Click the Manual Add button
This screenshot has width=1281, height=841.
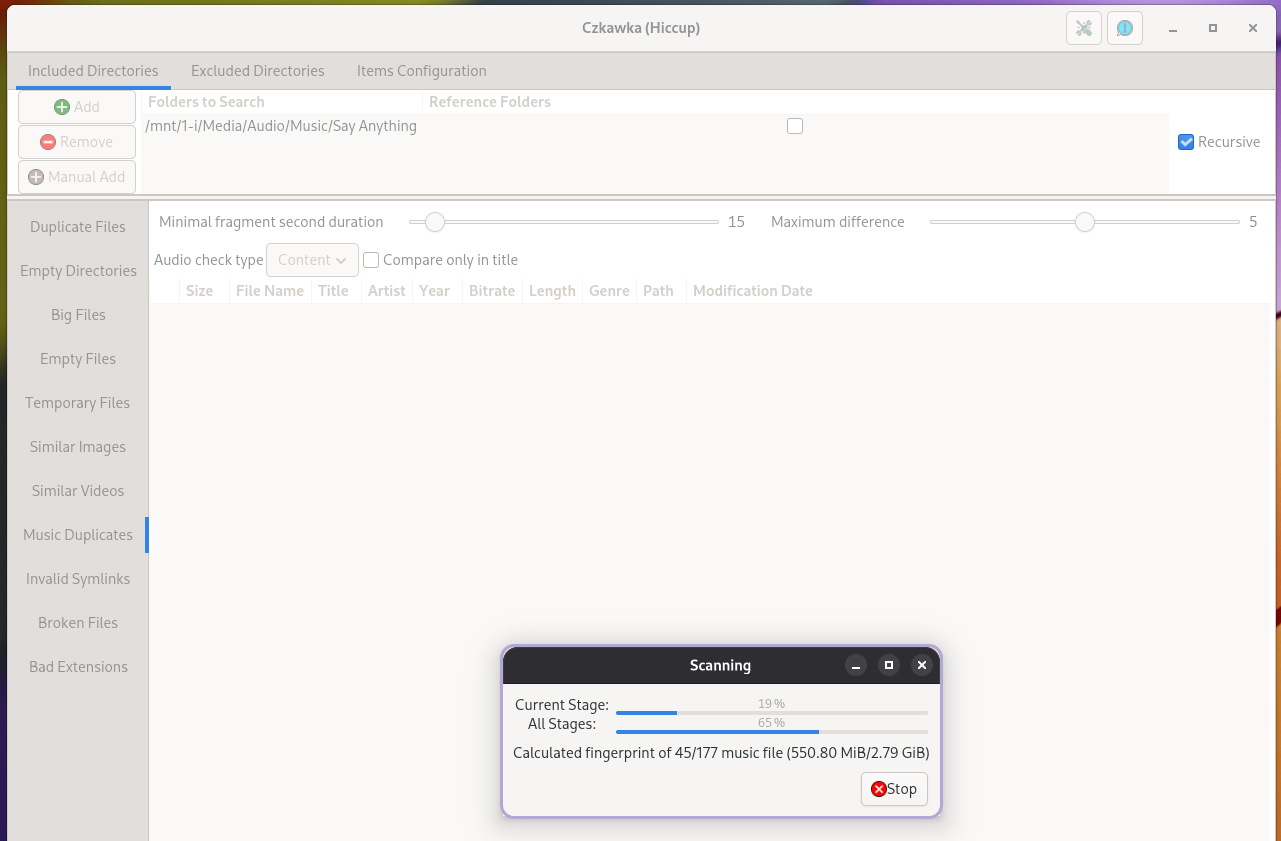coord(77,177)
